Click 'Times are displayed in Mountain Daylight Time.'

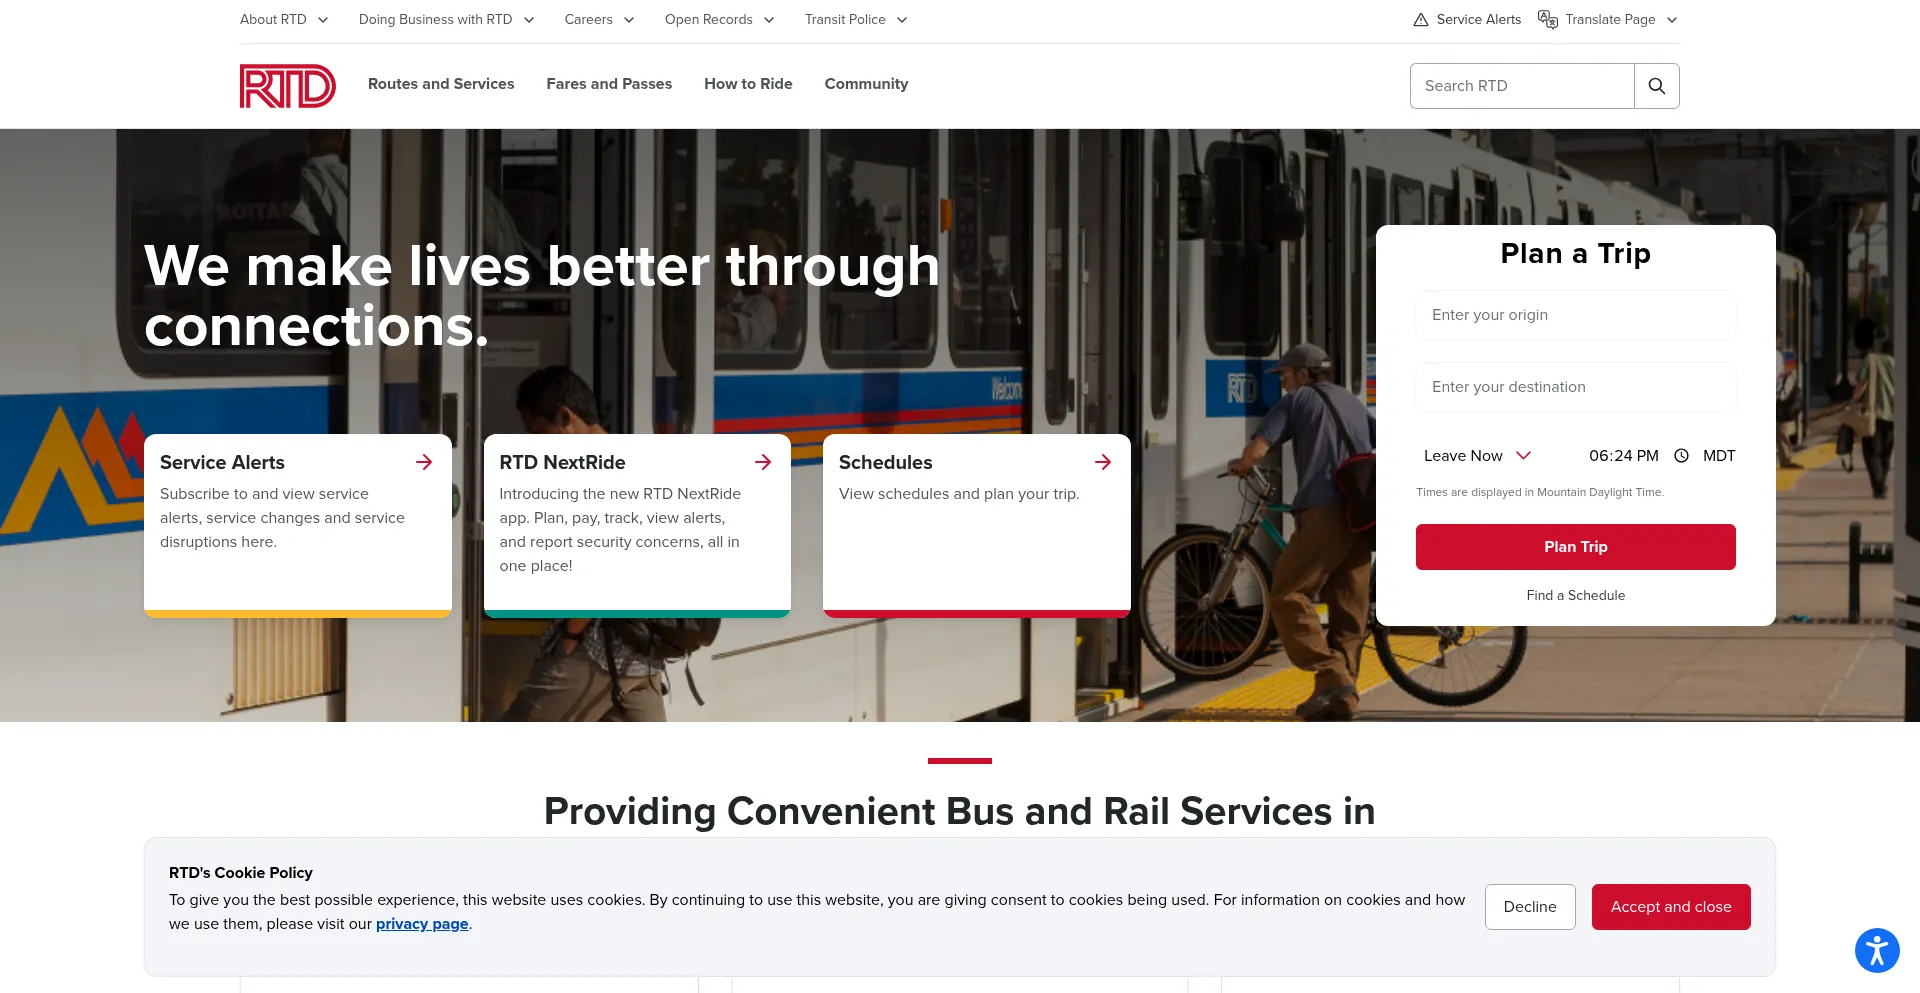[1540, 492]
